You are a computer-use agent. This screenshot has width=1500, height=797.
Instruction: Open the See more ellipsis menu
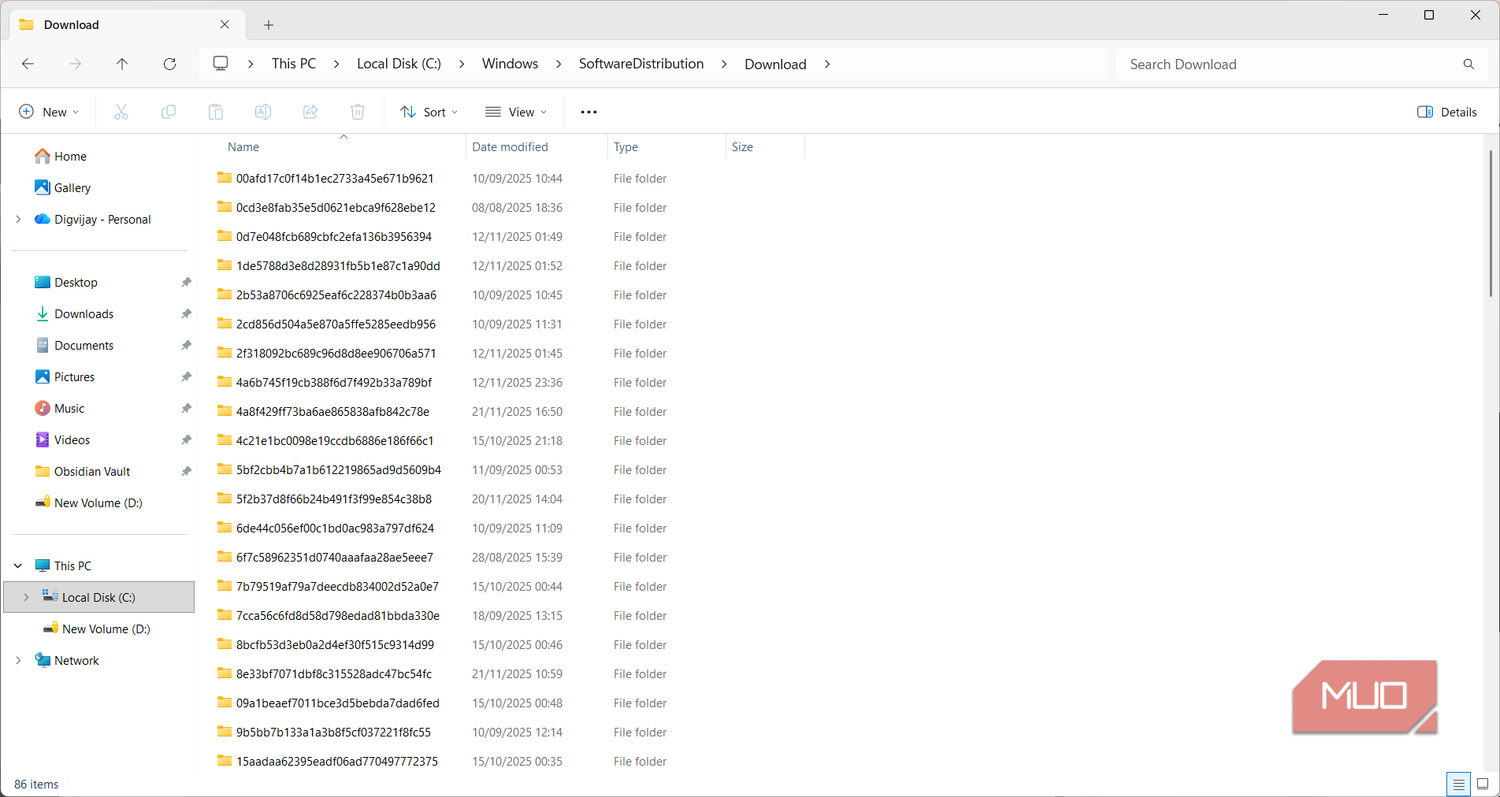589,112
